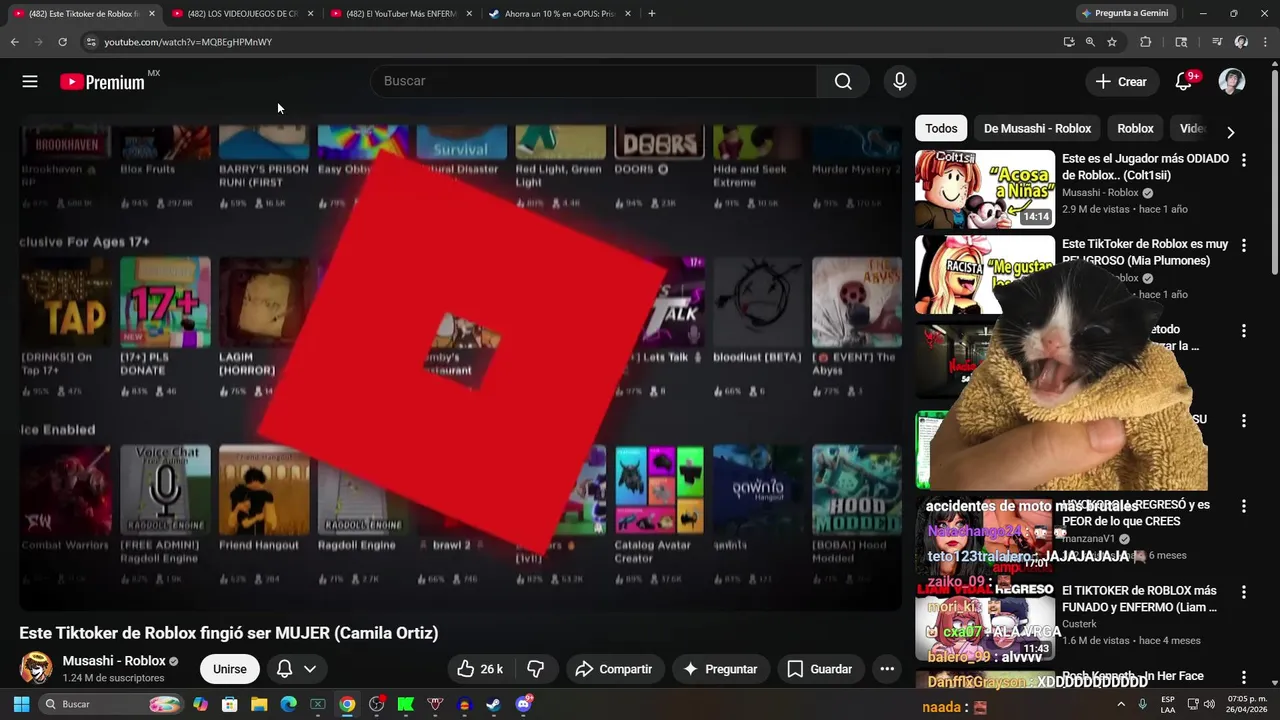
Task: Click the Buscar search input field
Action: click(594, 82)
